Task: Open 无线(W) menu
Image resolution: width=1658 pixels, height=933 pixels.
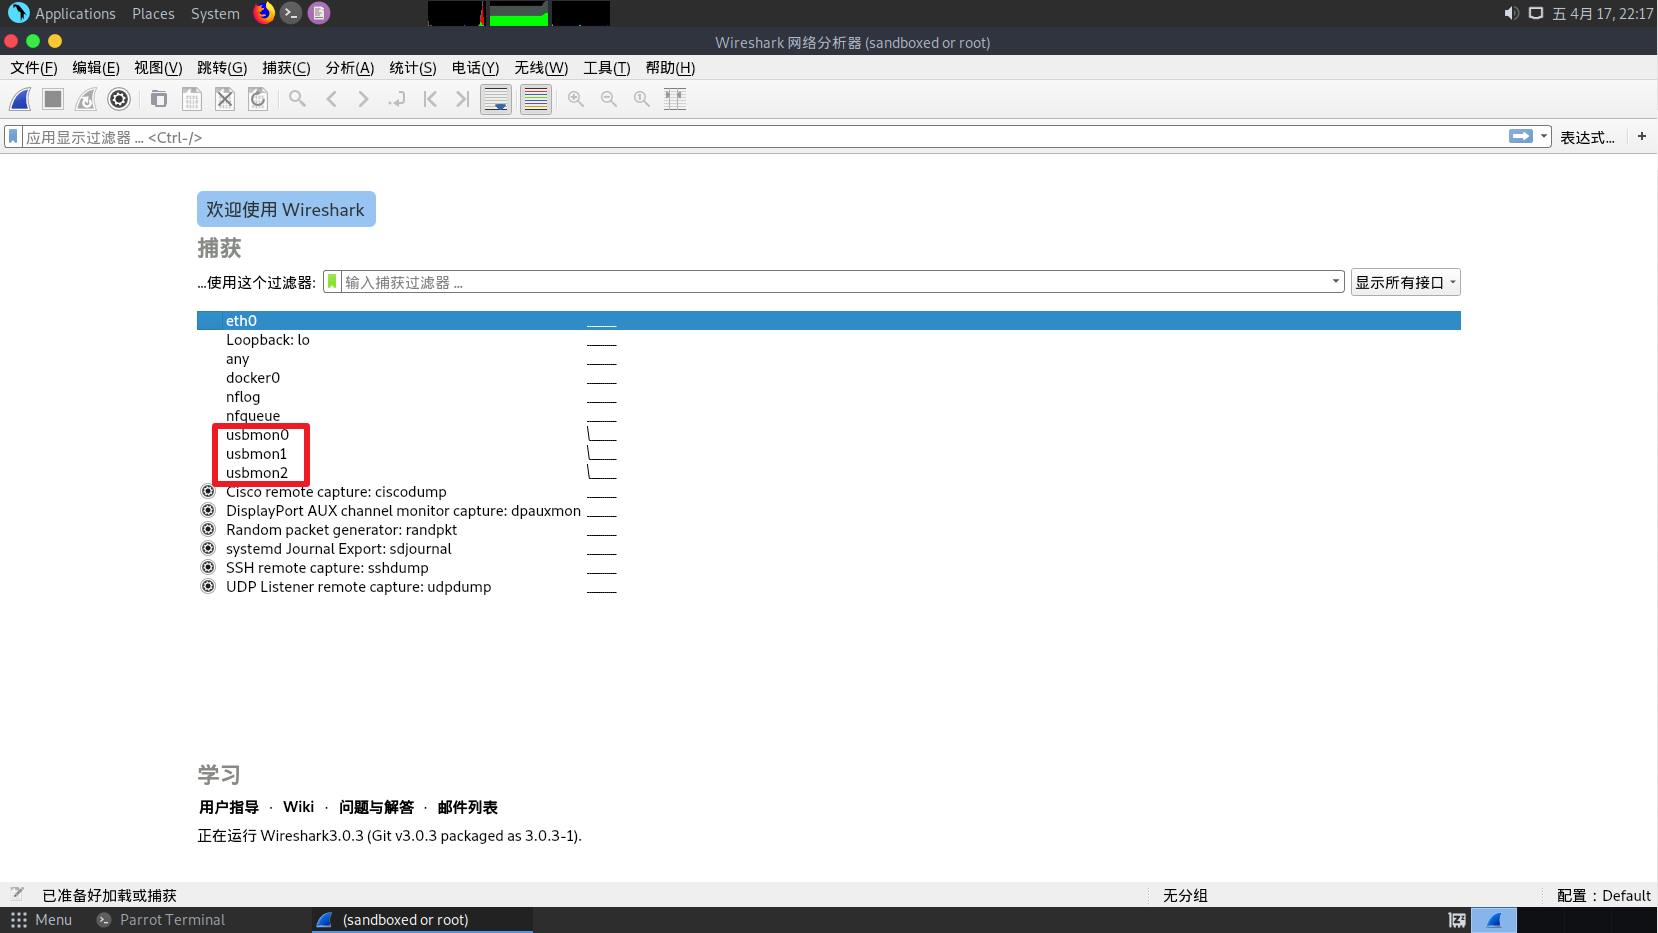Action: (541, 68)
